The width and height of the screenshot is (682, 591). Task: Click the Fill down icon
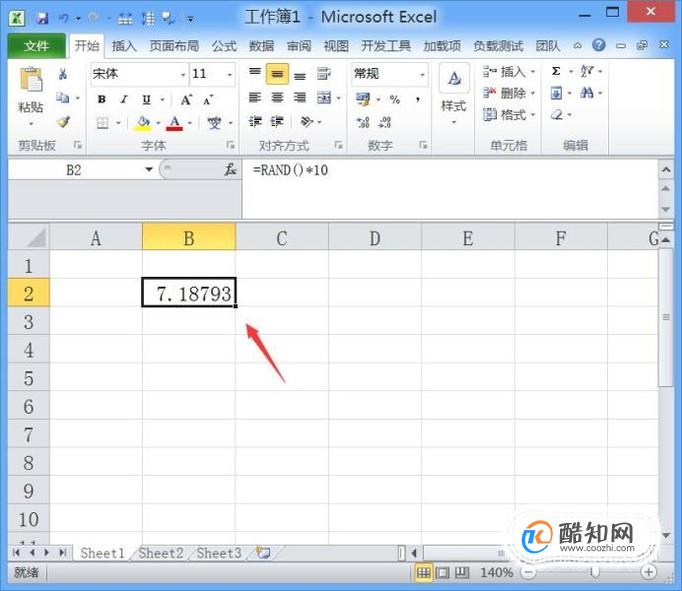pyautogui.click(x=556, y=93)
